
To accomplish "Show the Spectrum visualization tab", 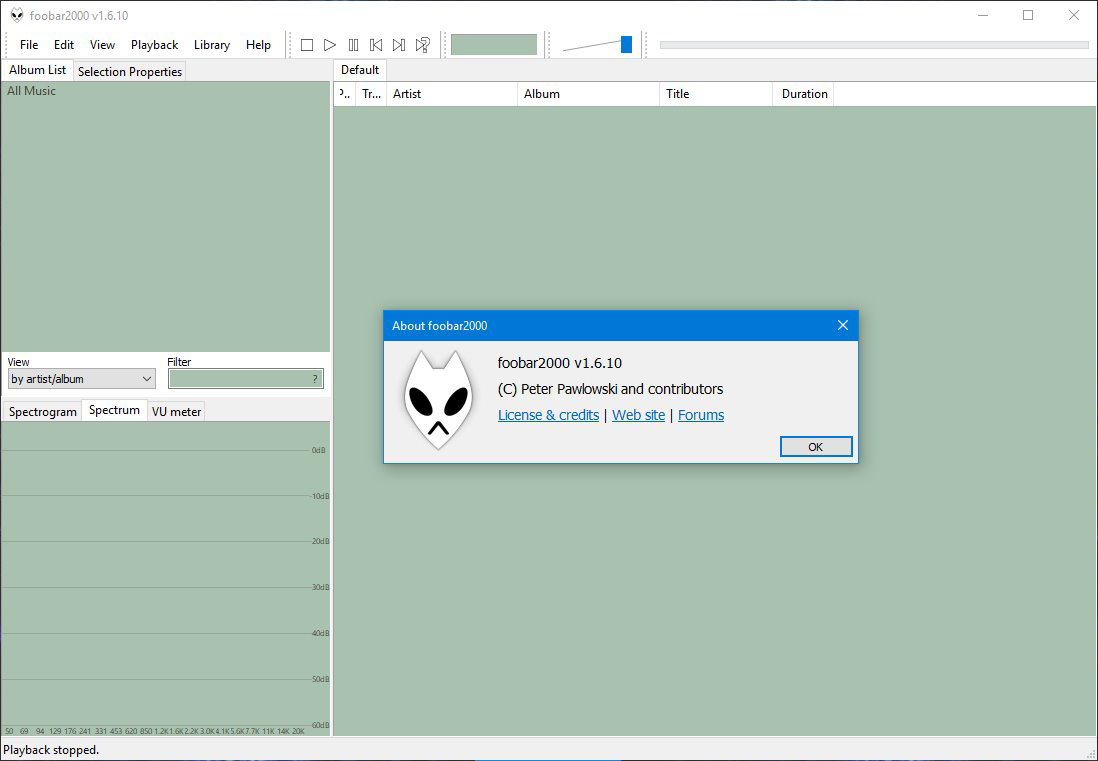I will tap(114, 410).
